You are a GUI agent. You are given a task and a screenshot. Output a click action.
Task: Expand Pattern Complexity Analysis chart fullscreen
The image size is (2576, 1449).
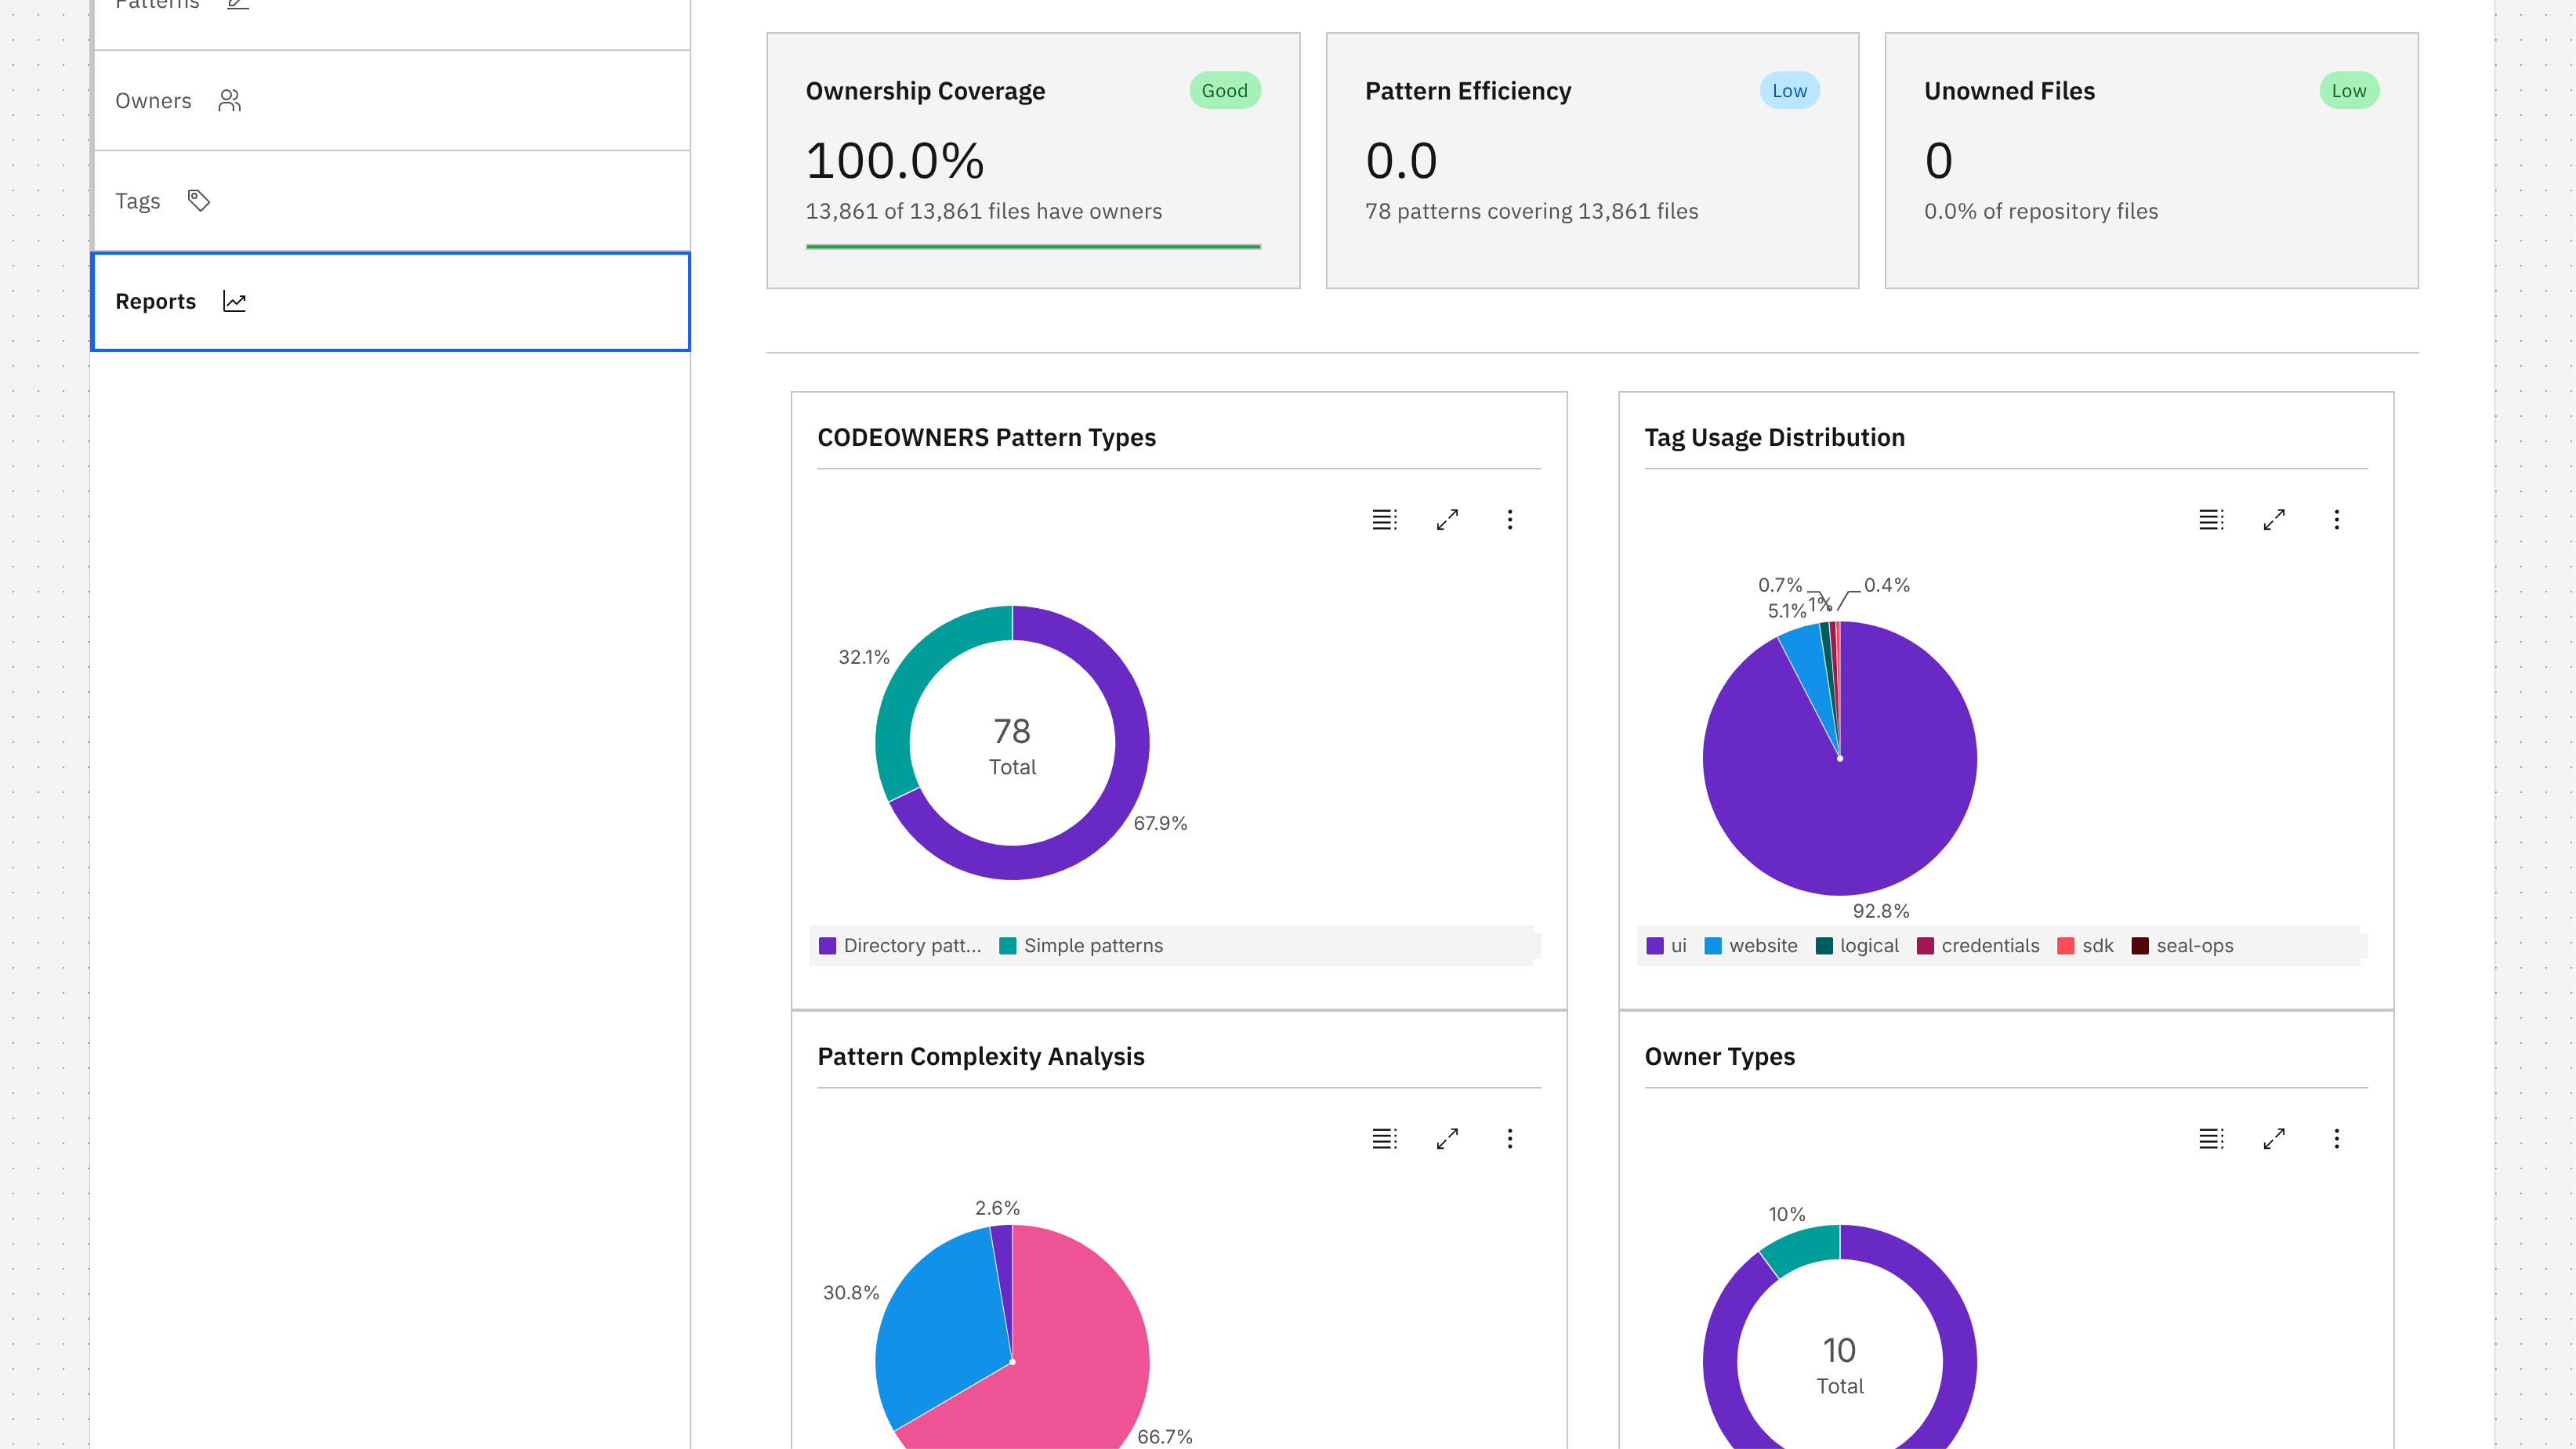tap(1447, 1138)
